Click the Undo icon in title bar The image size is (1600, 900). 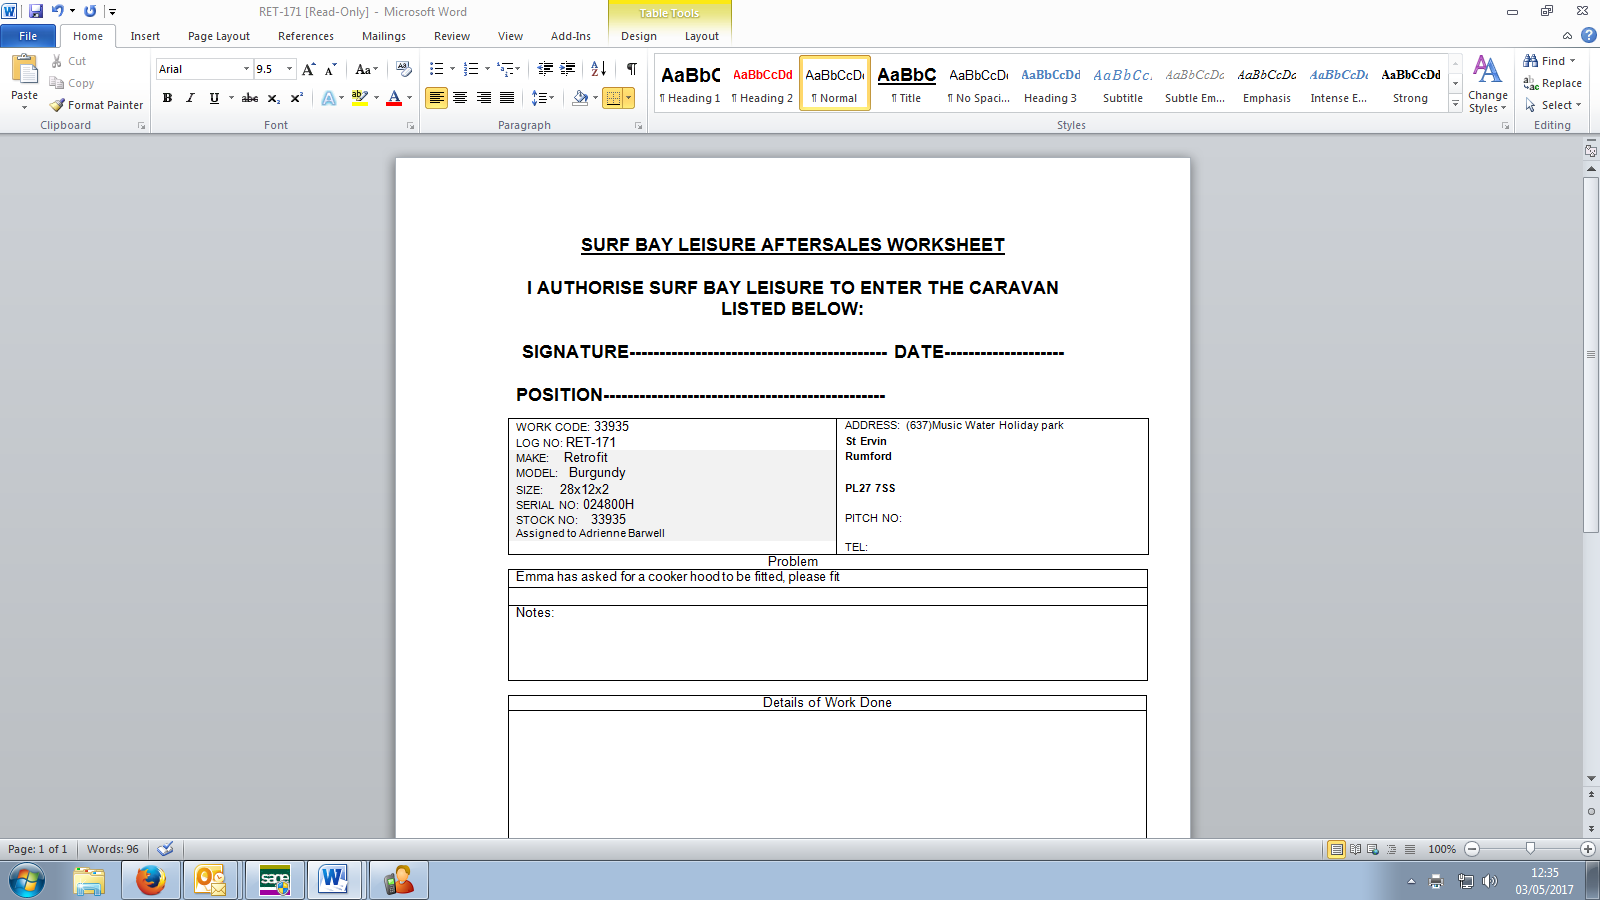[x=57, y=11]
